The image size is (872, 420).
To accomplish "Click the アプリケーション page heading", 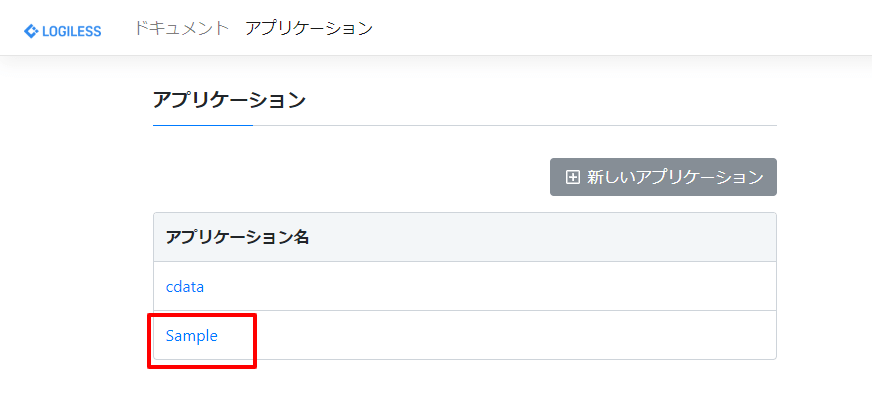I will tap(229, 99).
